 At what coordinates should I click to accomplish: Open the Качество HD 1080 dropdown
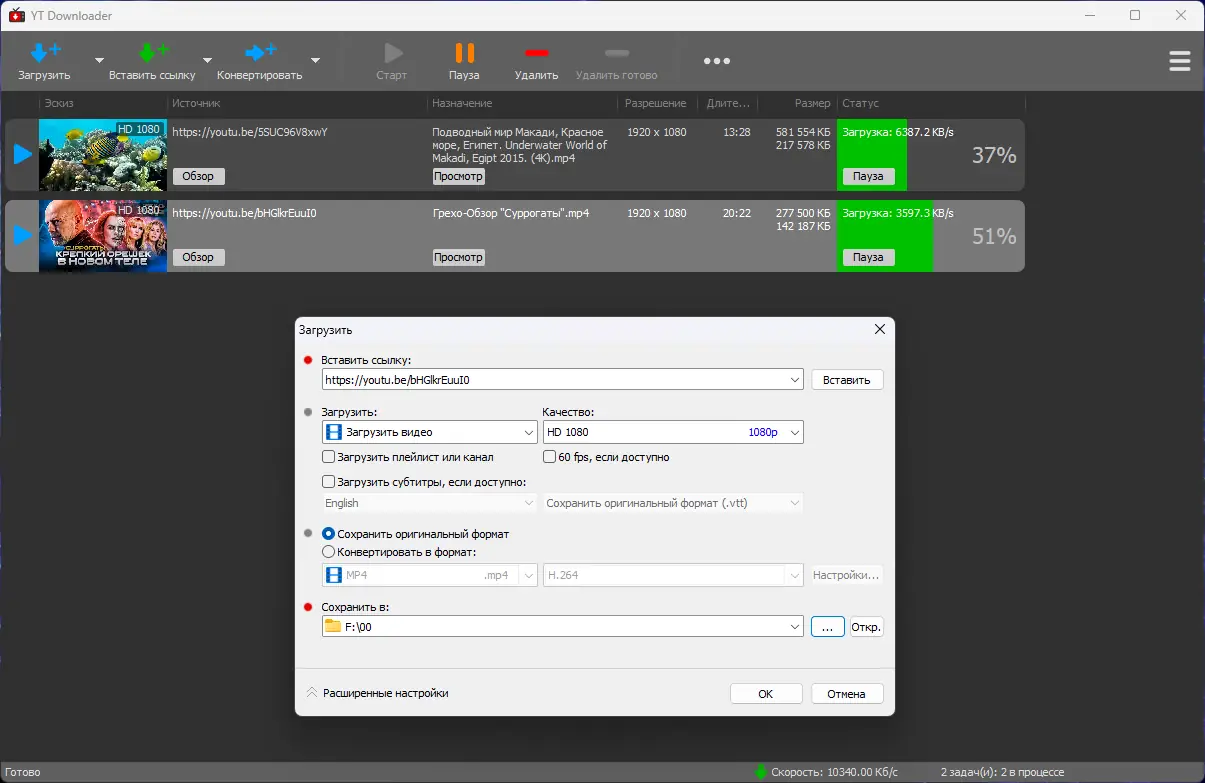795,432
